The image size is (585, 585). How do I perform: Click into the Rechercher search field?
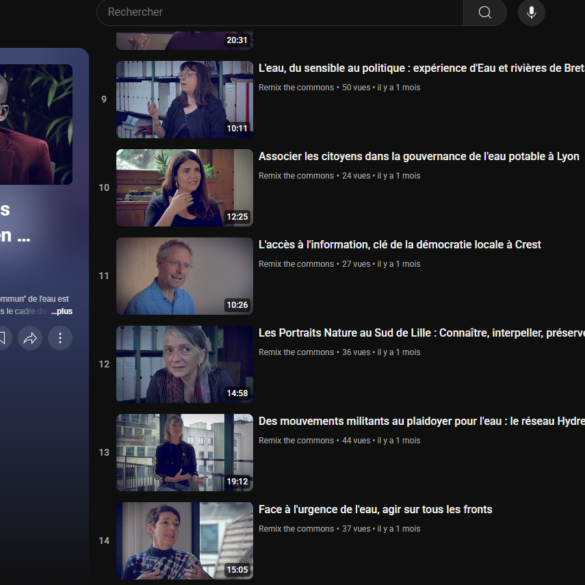click(280, 12)
